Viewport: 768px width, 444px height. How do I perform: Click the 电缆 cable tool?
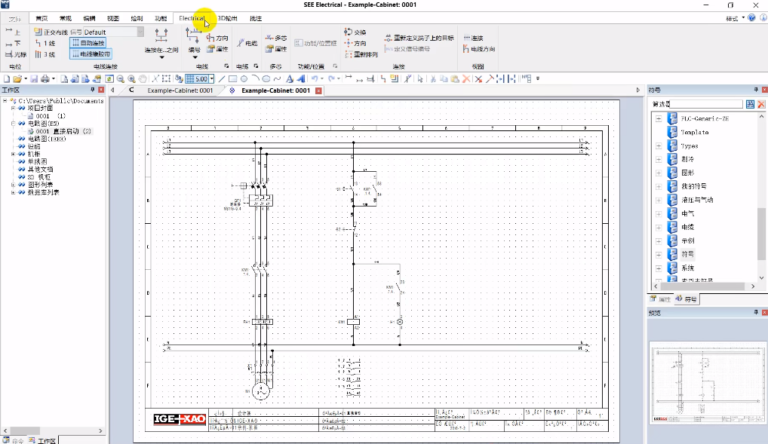tap(247, 43)
